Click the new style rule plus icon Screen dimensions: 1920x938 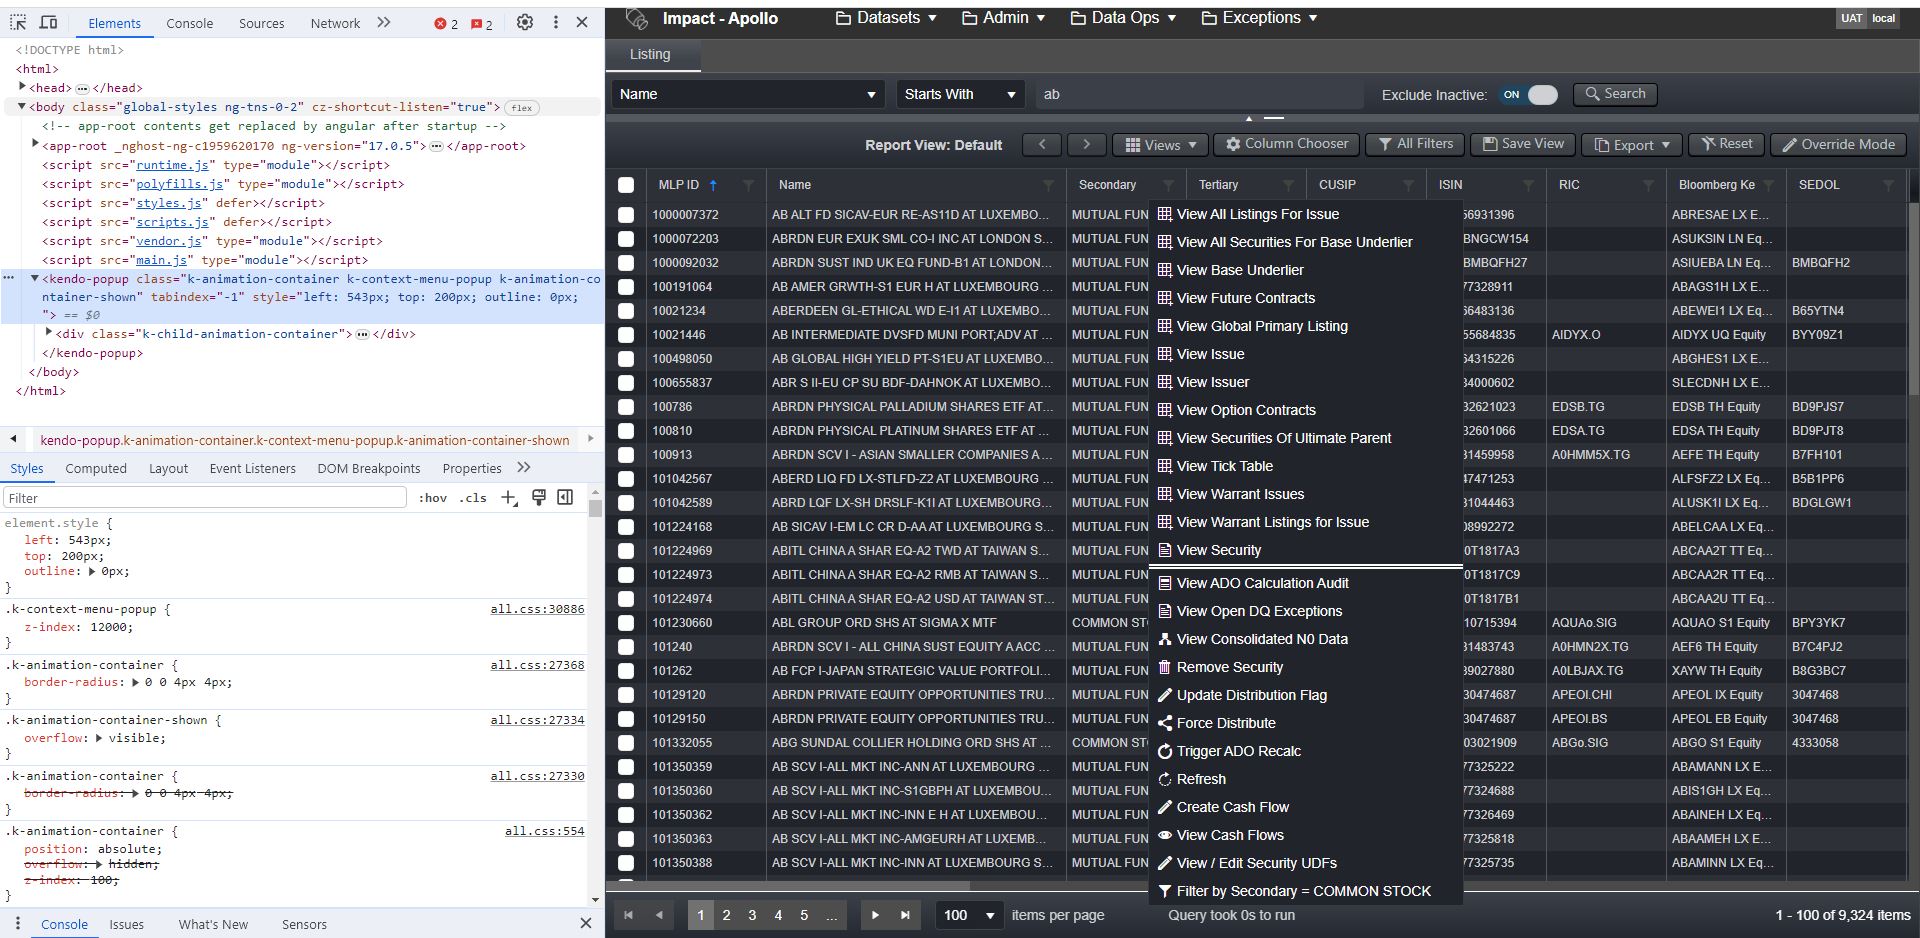(x=509, y=498)
